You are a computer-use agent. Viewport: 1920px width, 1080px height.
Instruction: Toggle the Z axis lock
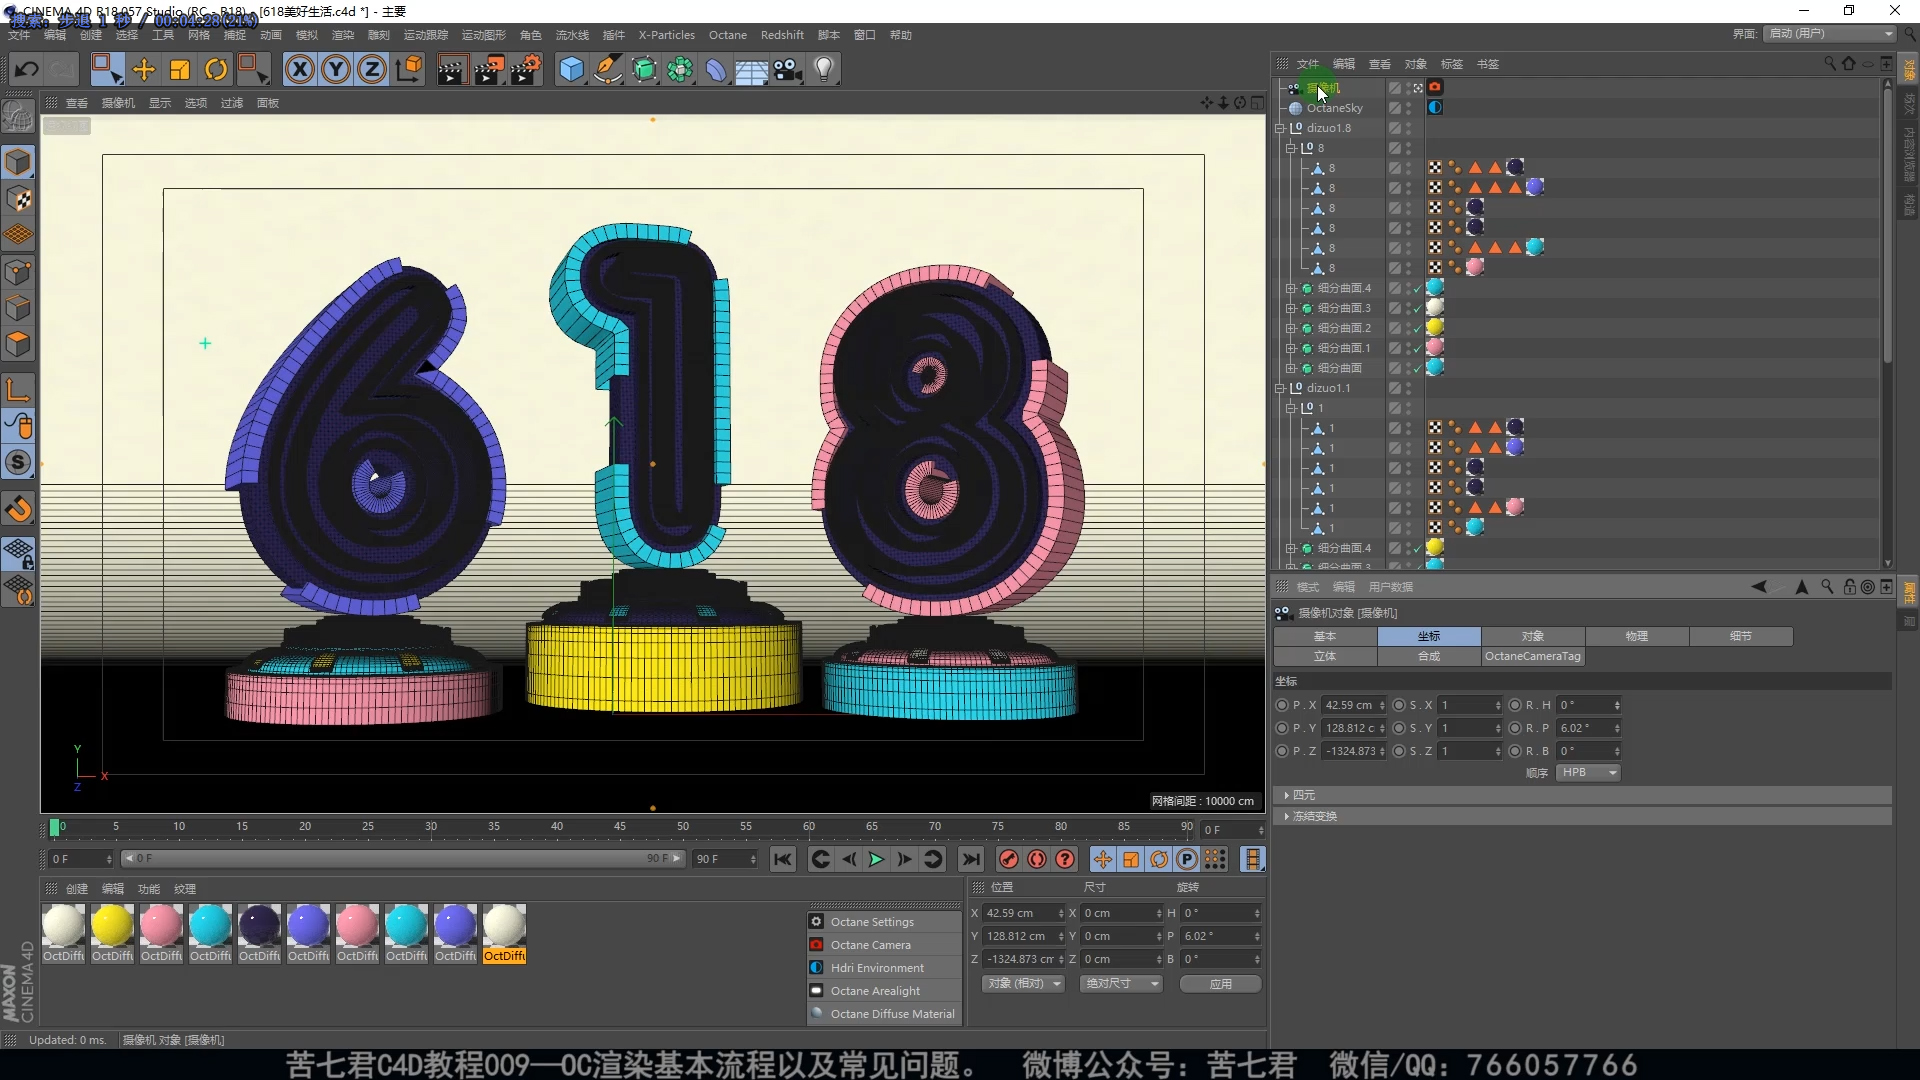372,69
